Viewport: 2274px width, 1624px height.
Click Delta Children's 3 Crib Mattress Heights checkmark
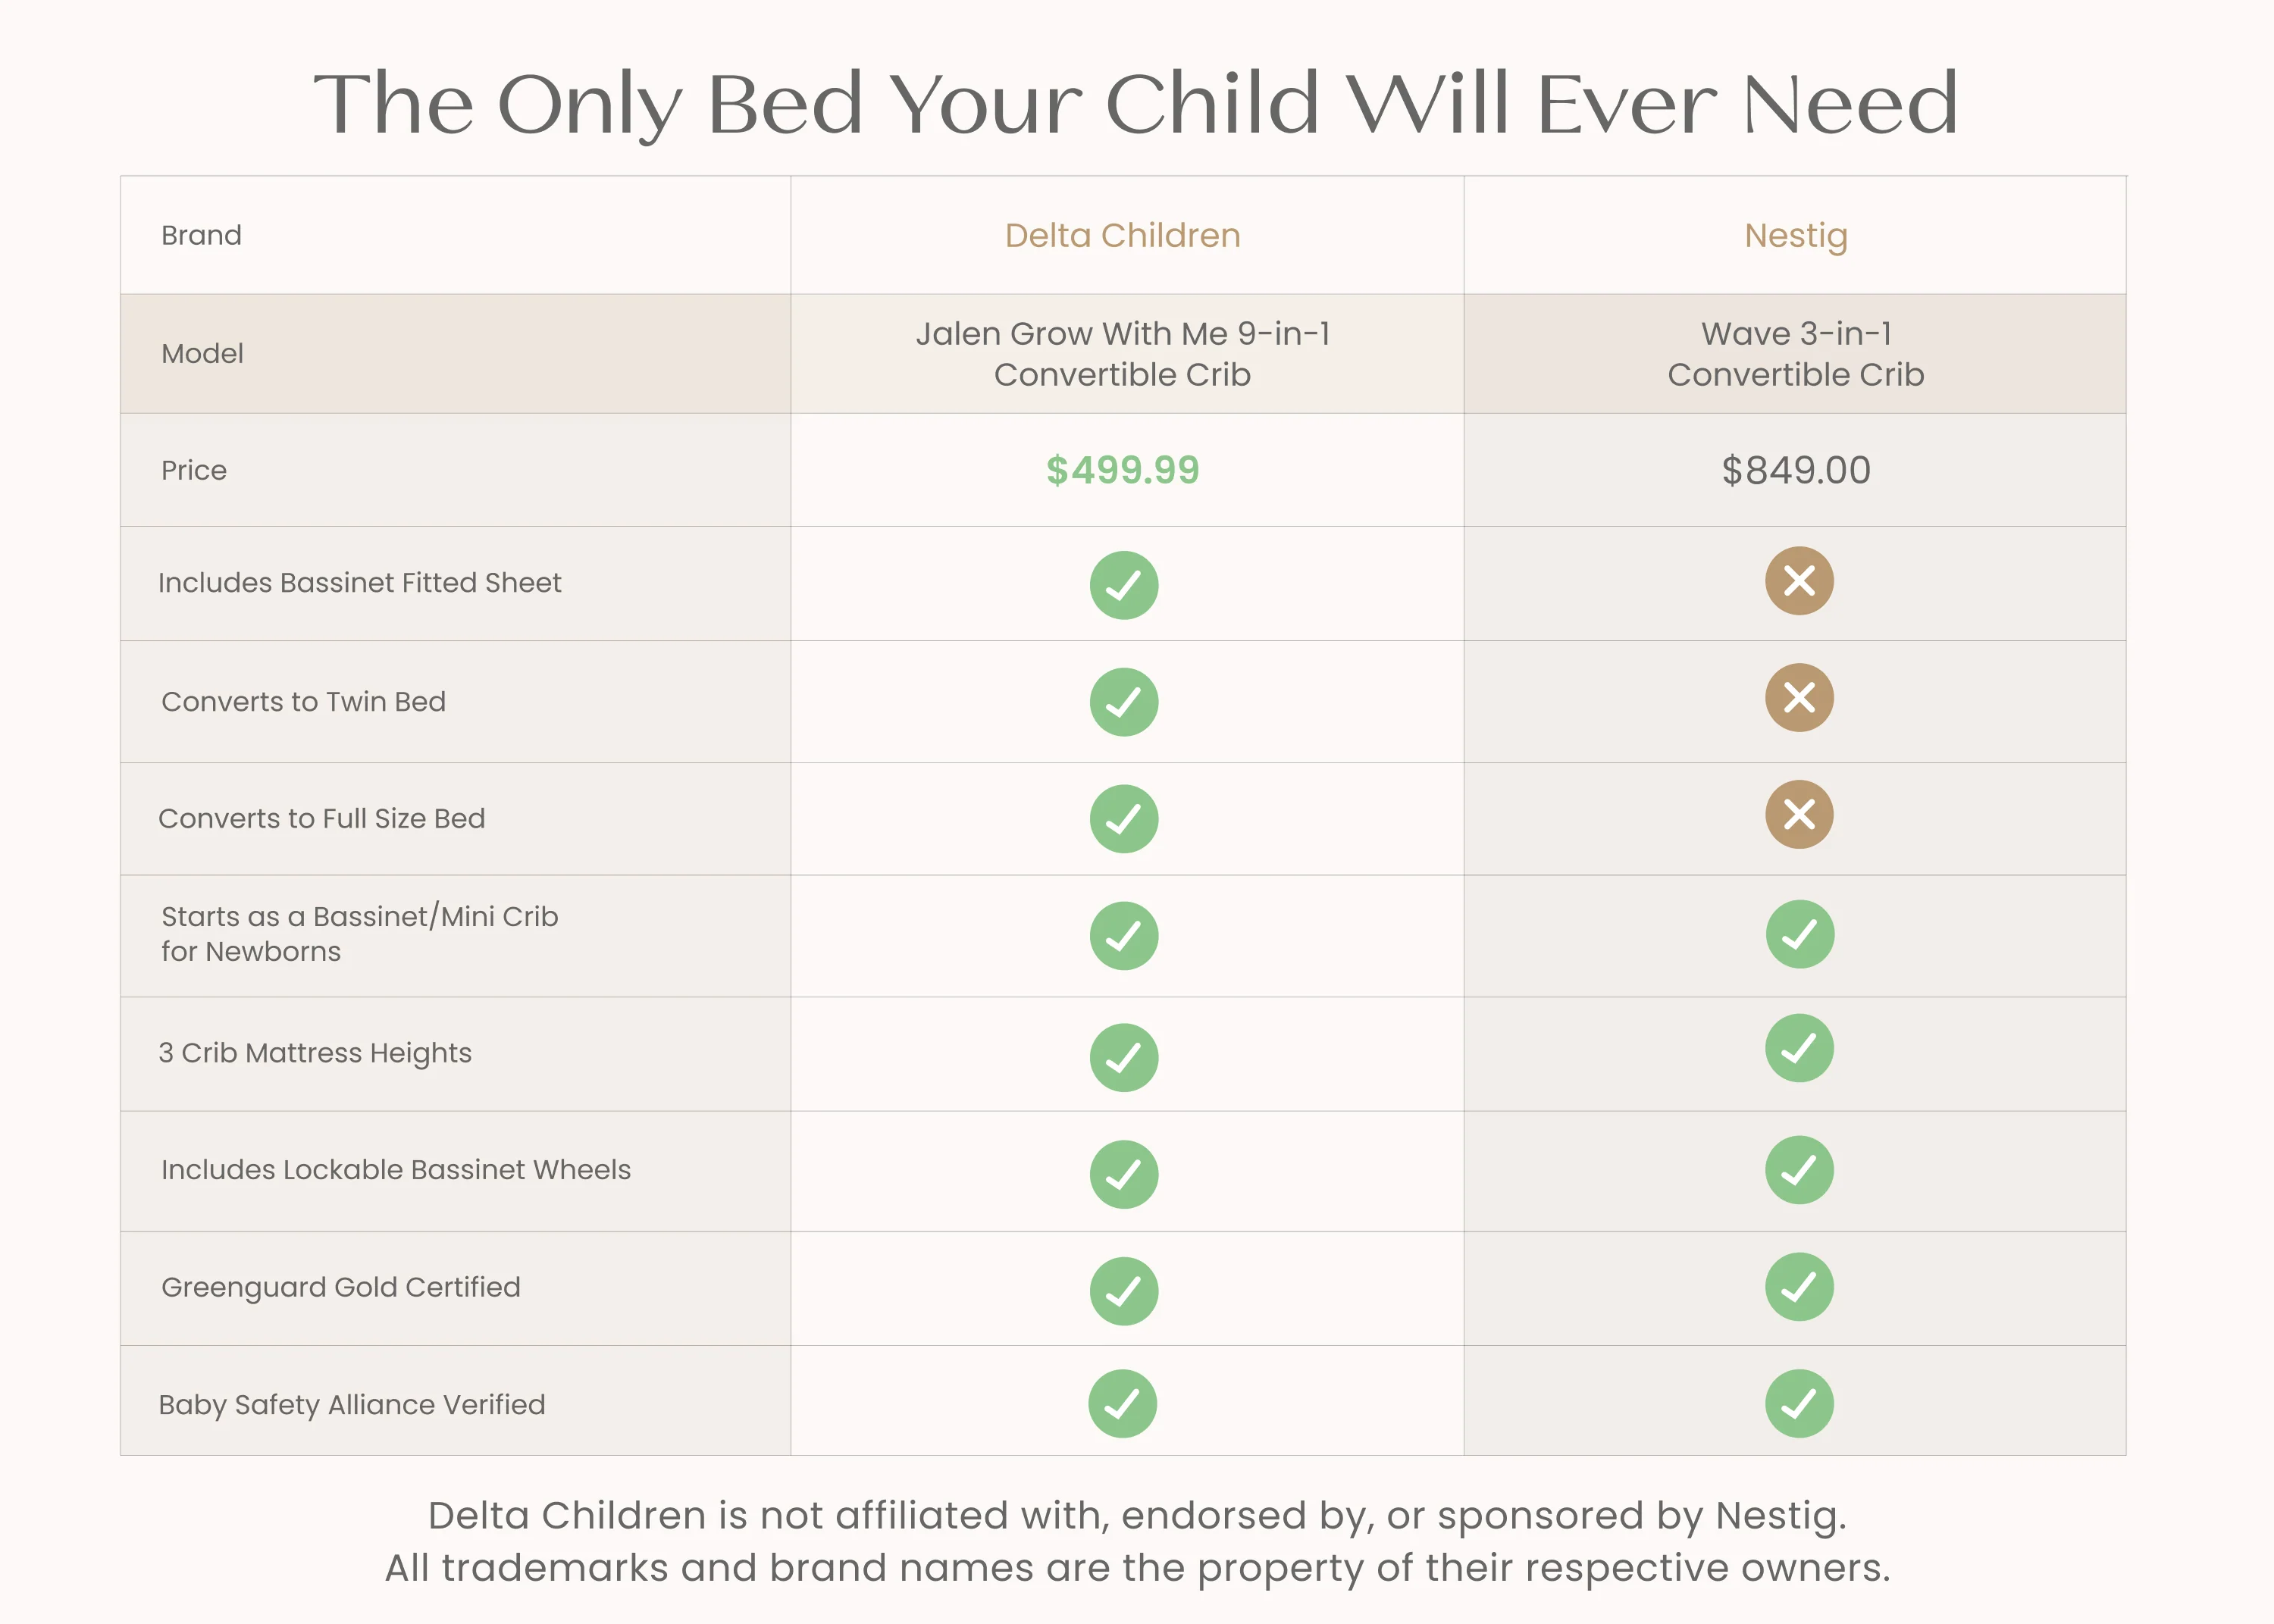1124,1057
